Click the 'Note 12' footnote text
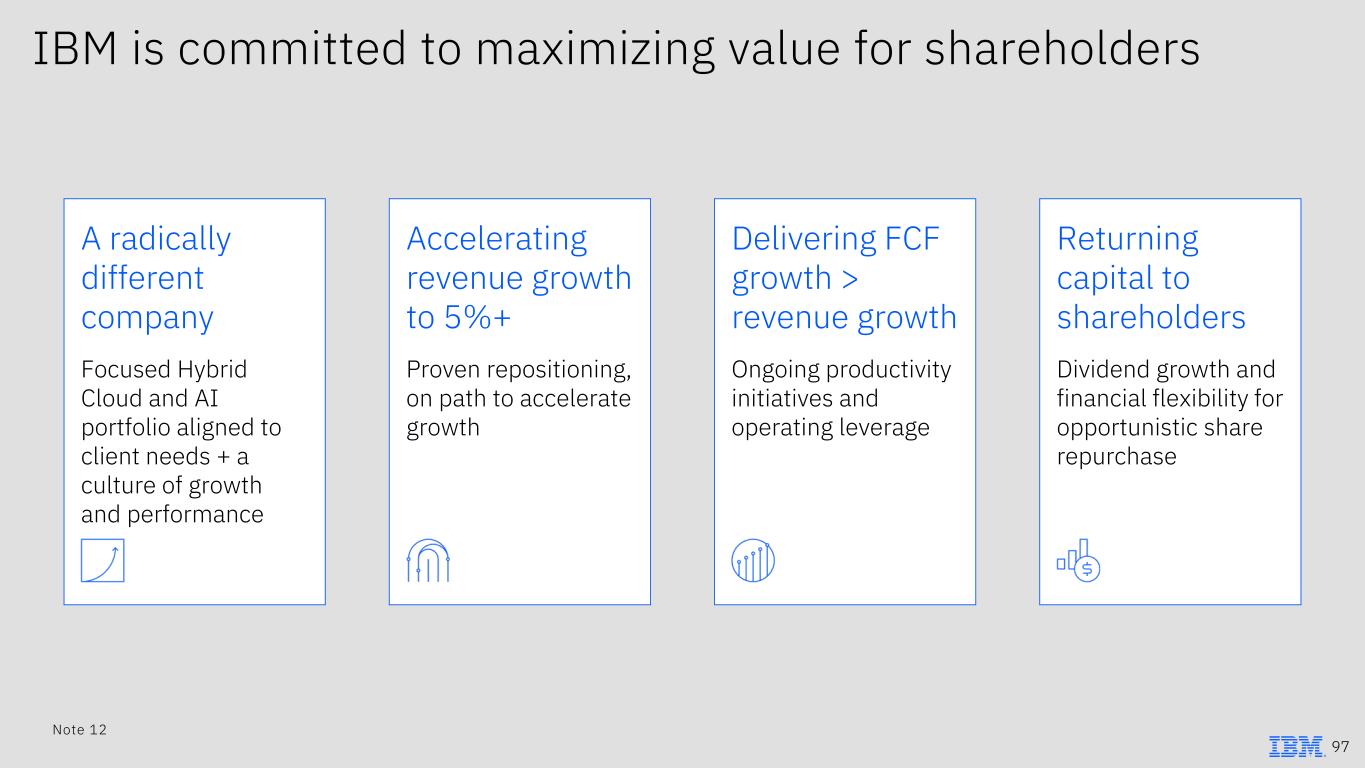The width and height of the screenshot is (1365, 768). click(79, 730)
